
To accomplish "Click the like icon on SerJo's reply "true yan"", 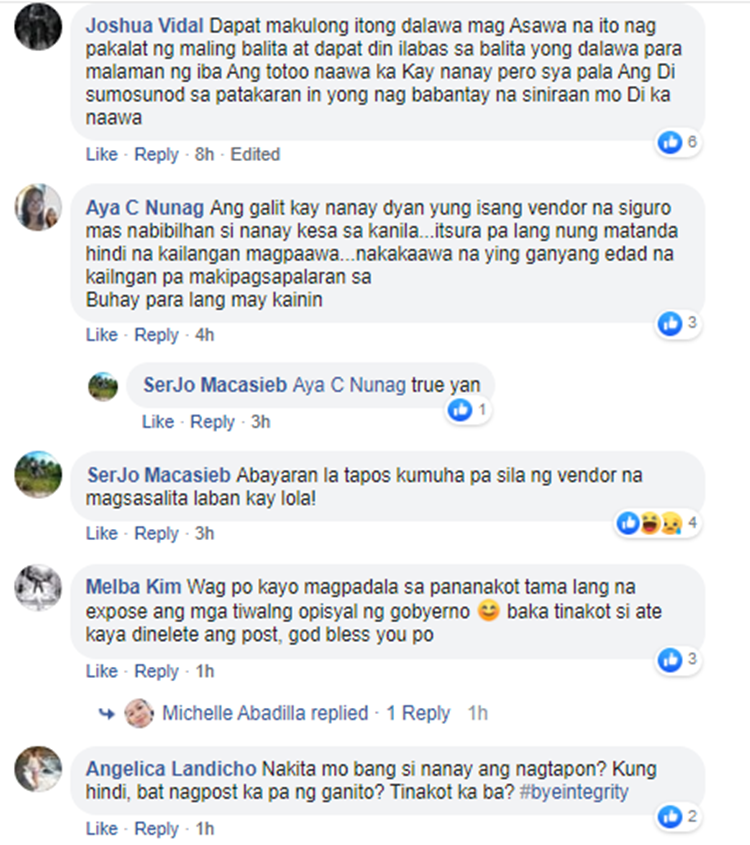I will point(460,410).
